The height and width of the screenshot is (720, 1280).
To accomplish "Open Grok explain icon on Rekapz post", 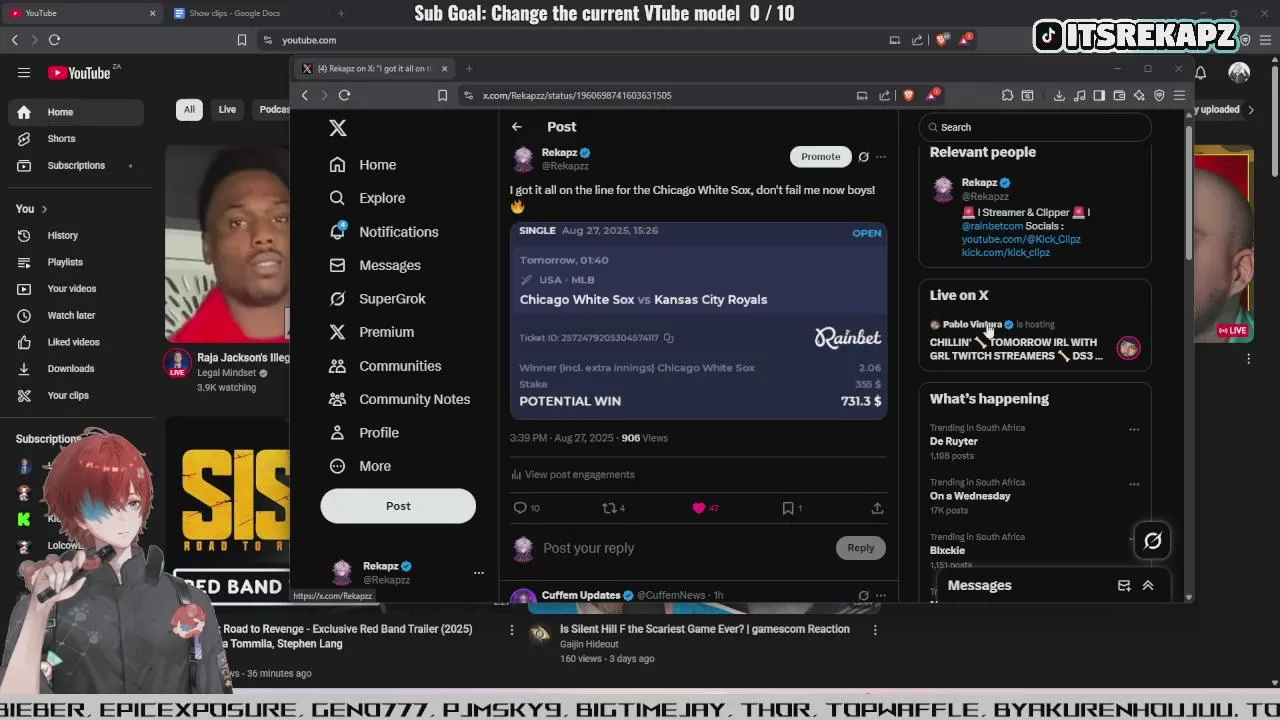I will (x=864, y=157).
